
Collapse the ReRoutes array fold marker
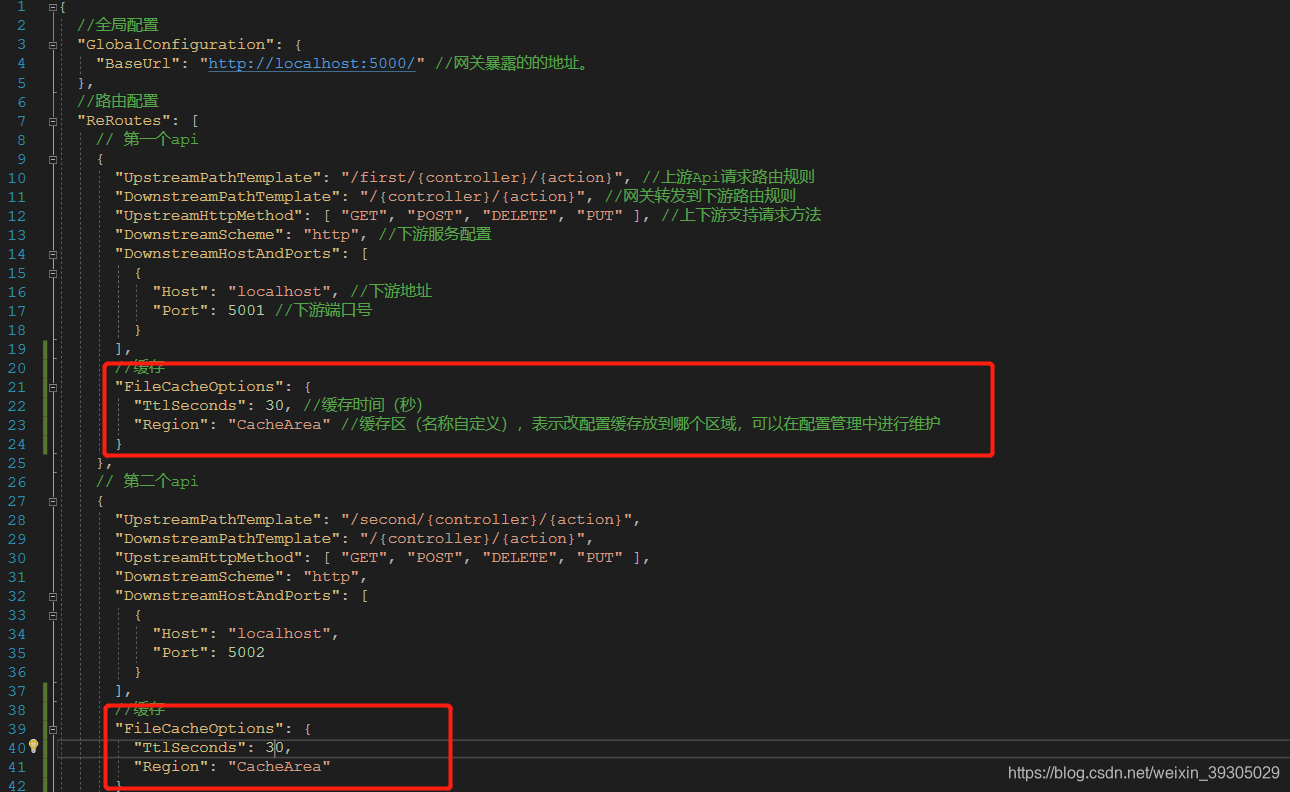[x=52, y=121]
